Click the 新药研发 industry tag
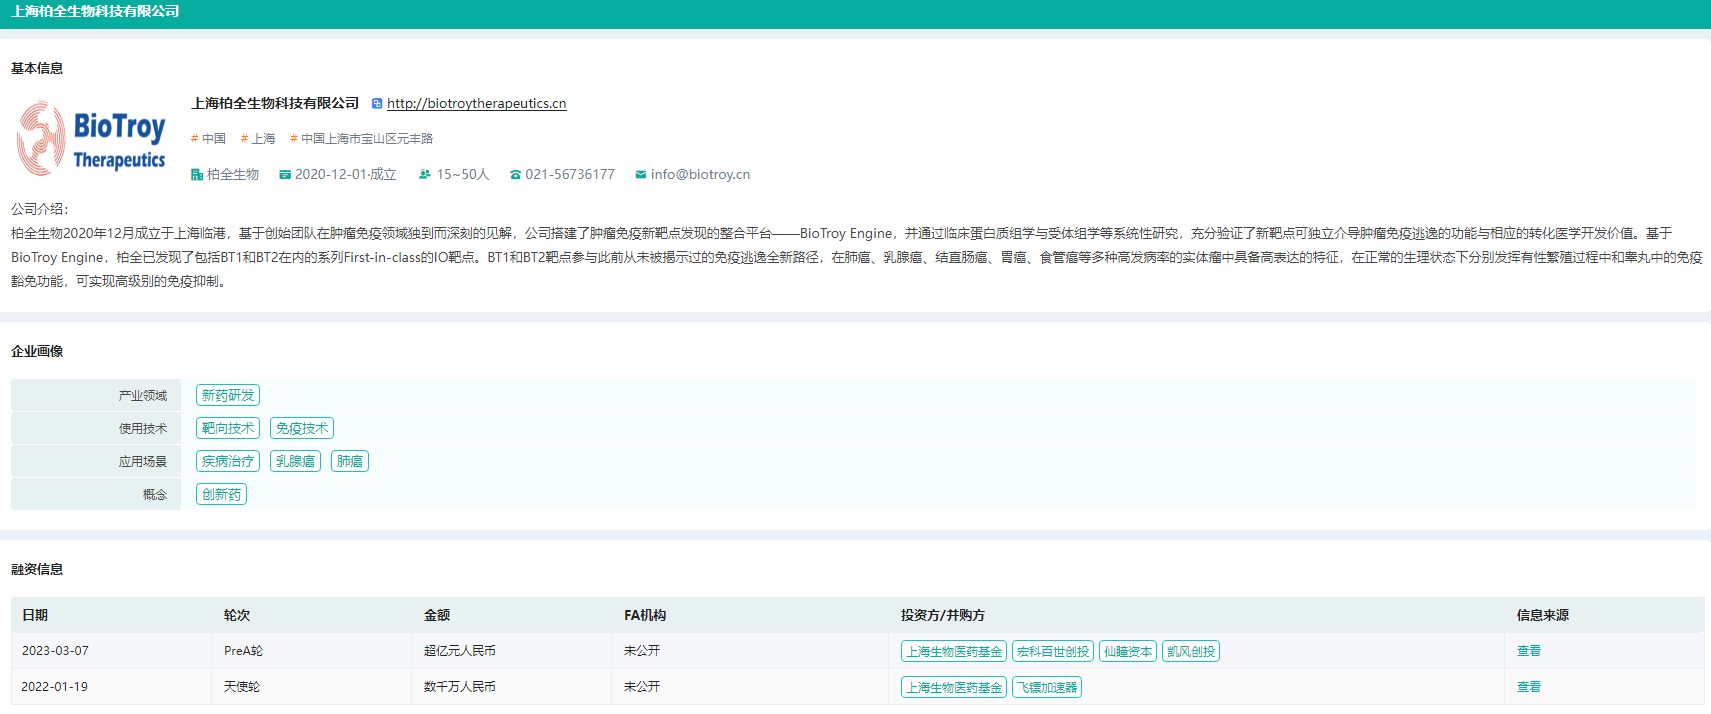Screen dimensions: 1711x714 pyautogui.click(x=228, y=396)
